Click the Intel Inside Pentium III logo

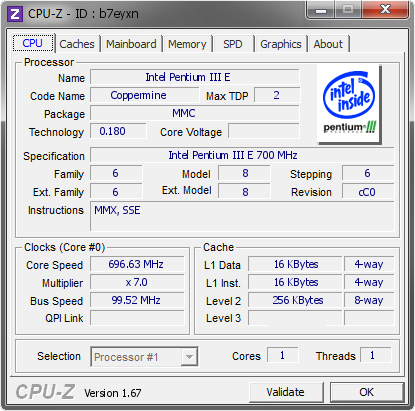pyautogui.click(x=349, y=104)
